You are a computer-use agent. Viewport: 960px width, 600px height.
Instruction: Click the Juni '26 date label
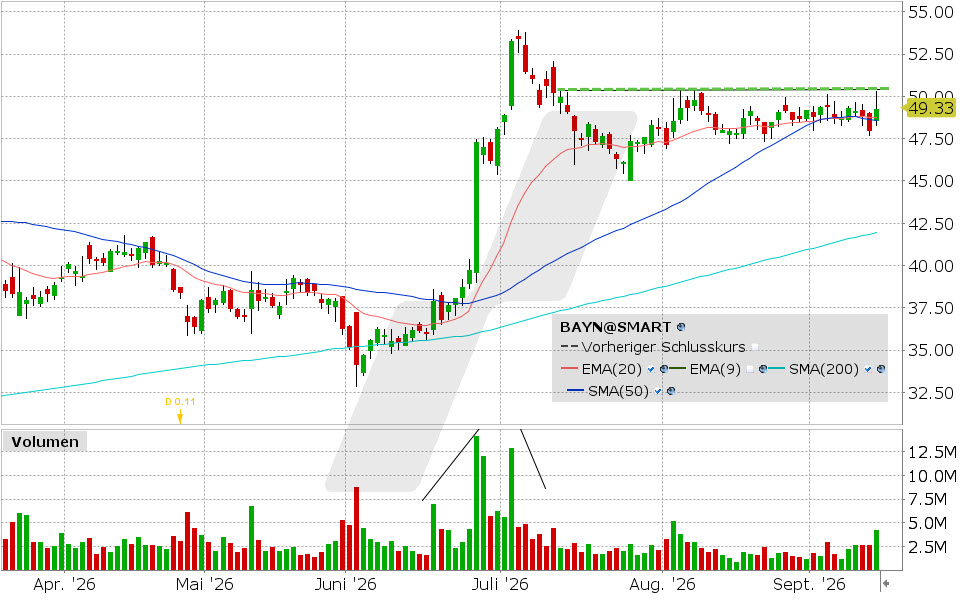[x=345, y=584]
